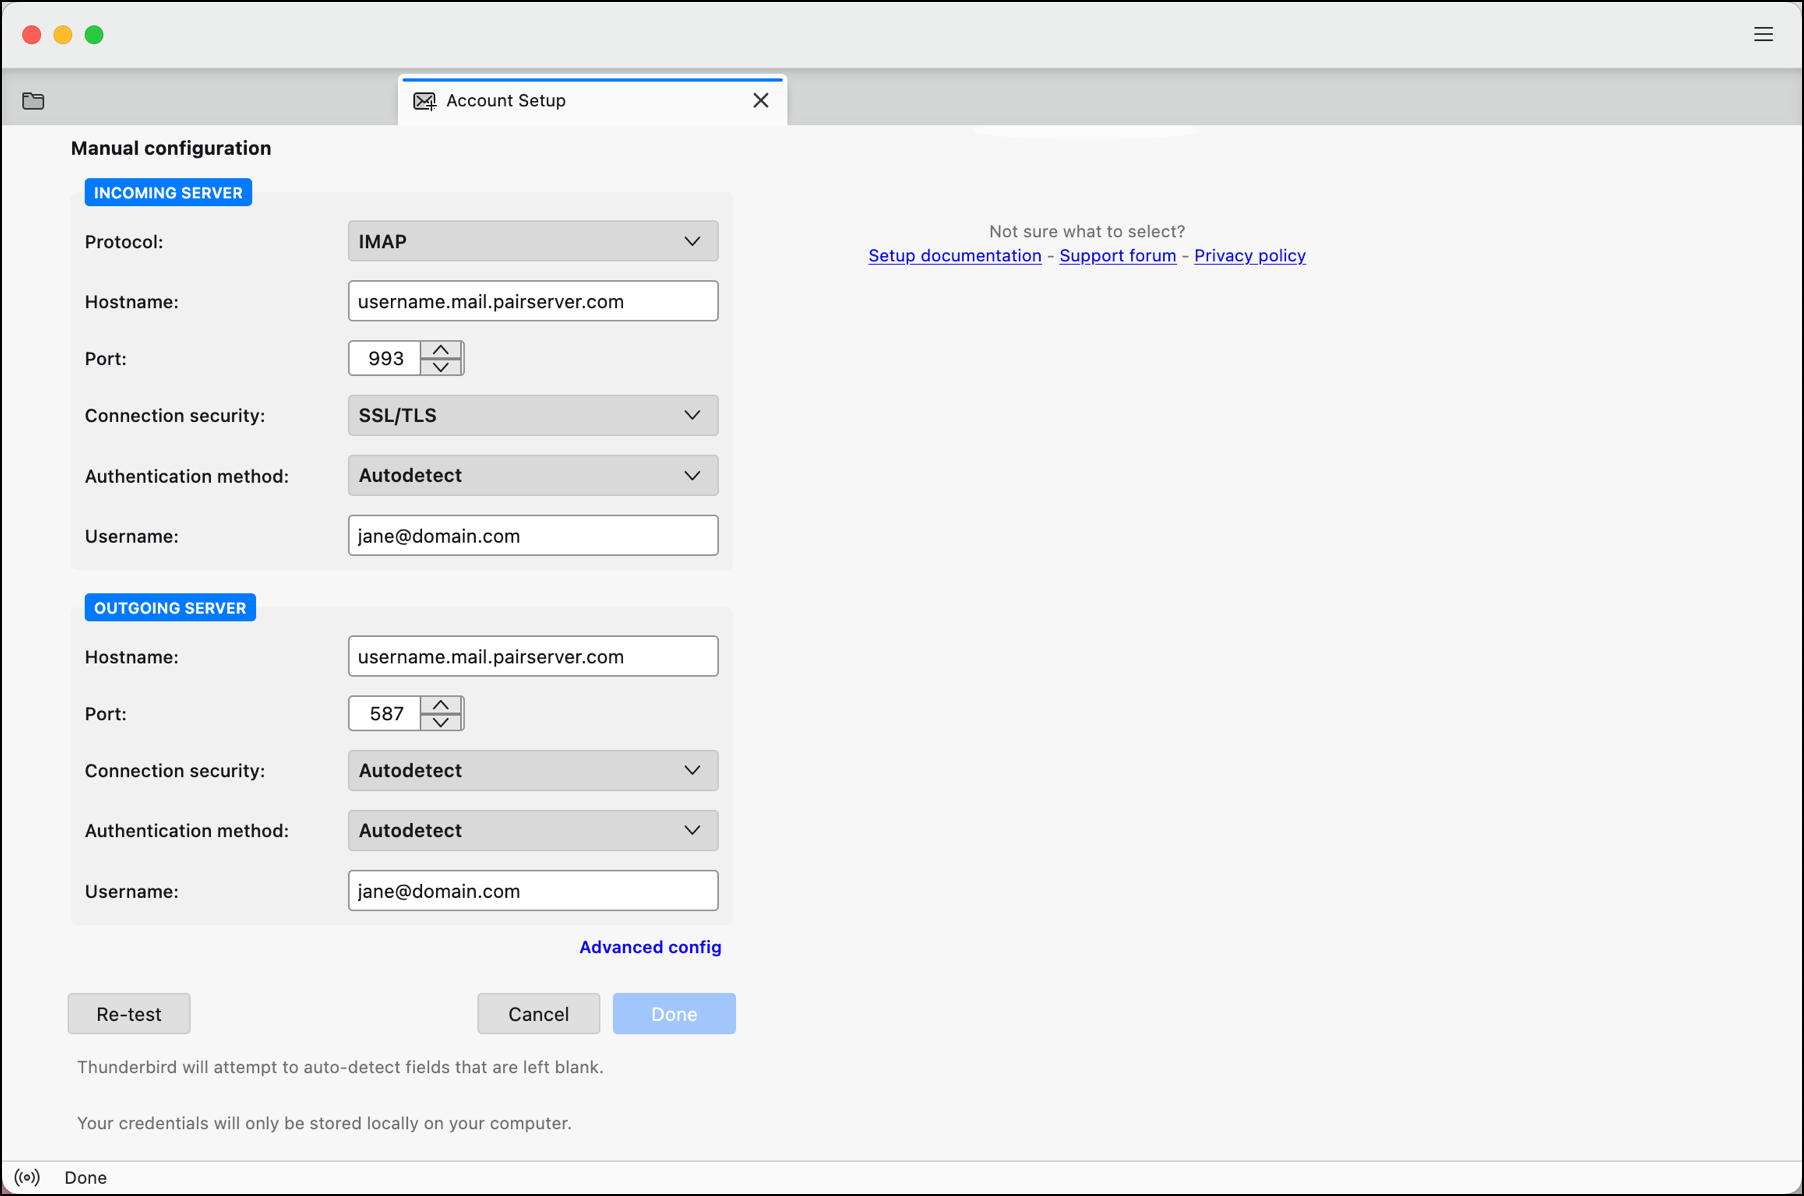Open outgoing Authentication method dropdown

533,830
